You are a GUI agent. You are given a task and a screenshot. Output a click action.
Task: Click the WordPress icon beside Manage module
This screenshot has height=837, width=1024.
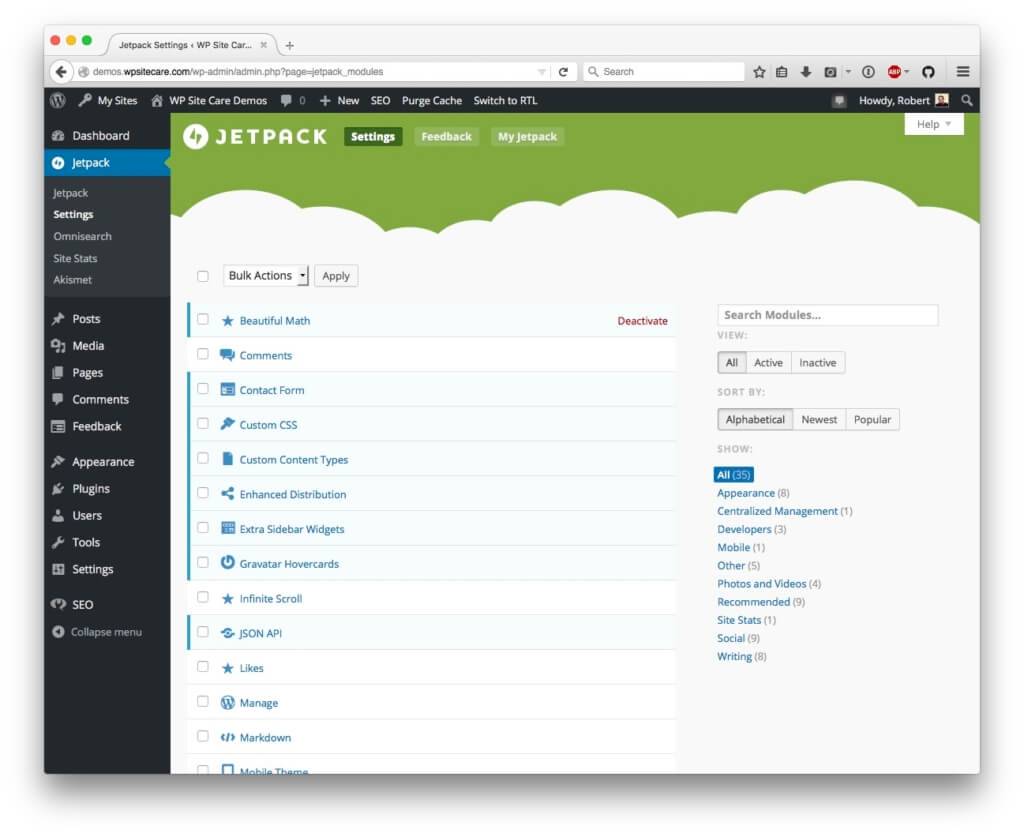pos(227,703)
